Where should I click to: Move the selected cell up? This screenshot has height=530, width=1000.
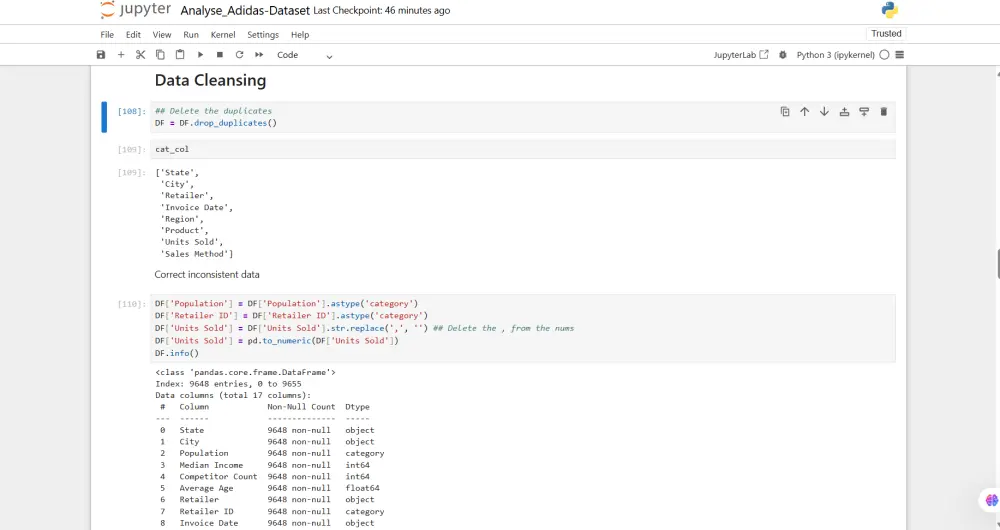(x=805, y=112)
